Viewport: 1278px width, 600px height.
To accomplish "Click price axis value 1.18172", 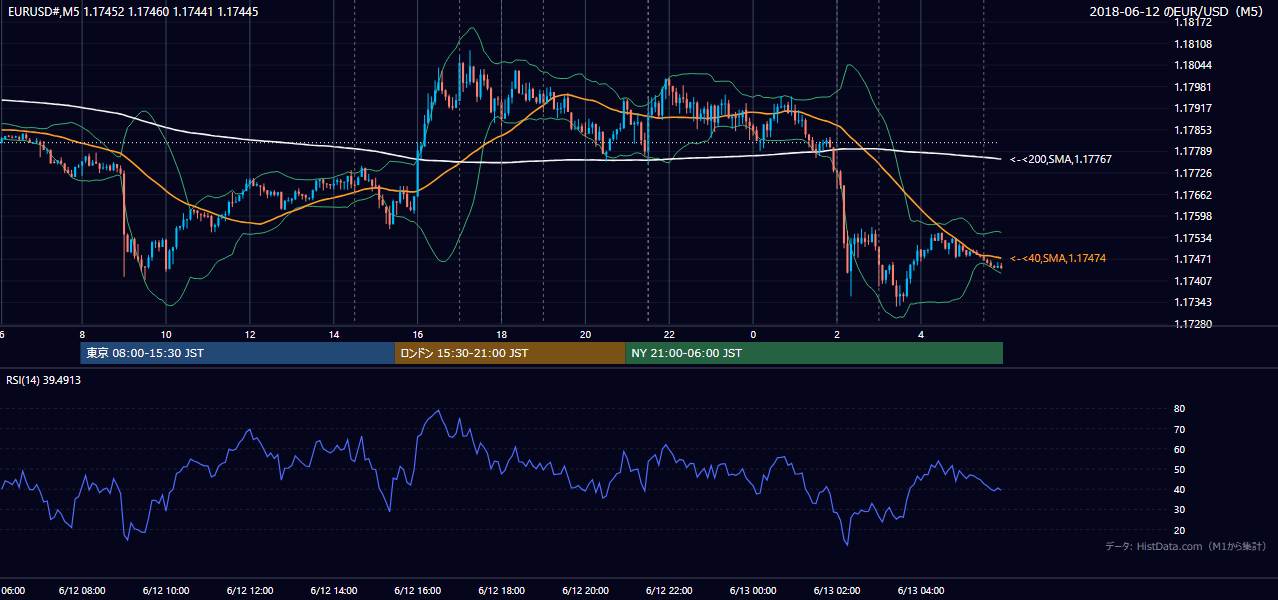I will [1193, 22].
